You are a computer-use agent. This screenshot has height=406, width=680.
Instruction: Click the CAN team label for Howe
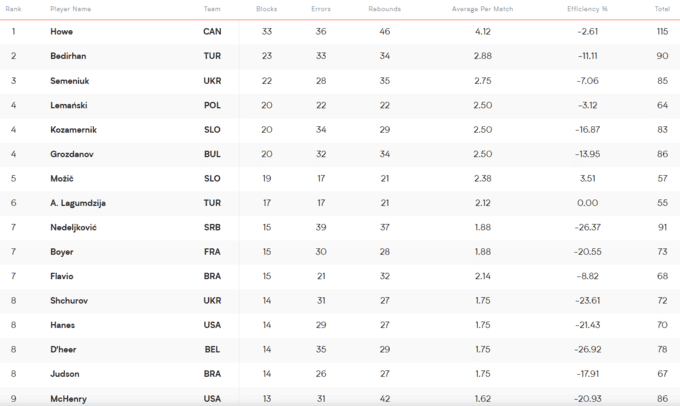212,32
